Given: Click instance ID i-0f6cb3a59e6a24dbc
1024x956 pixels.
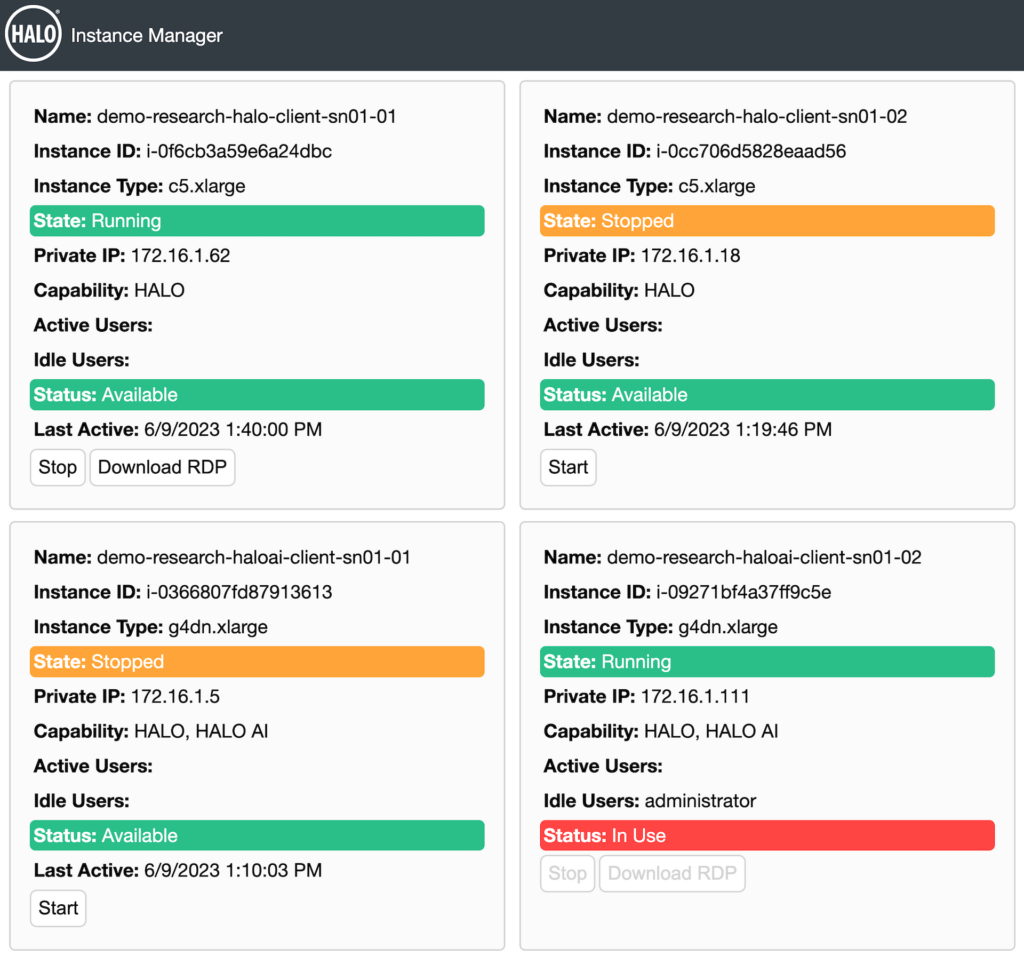Looking at the screenshot, I should tap(239, 151).
